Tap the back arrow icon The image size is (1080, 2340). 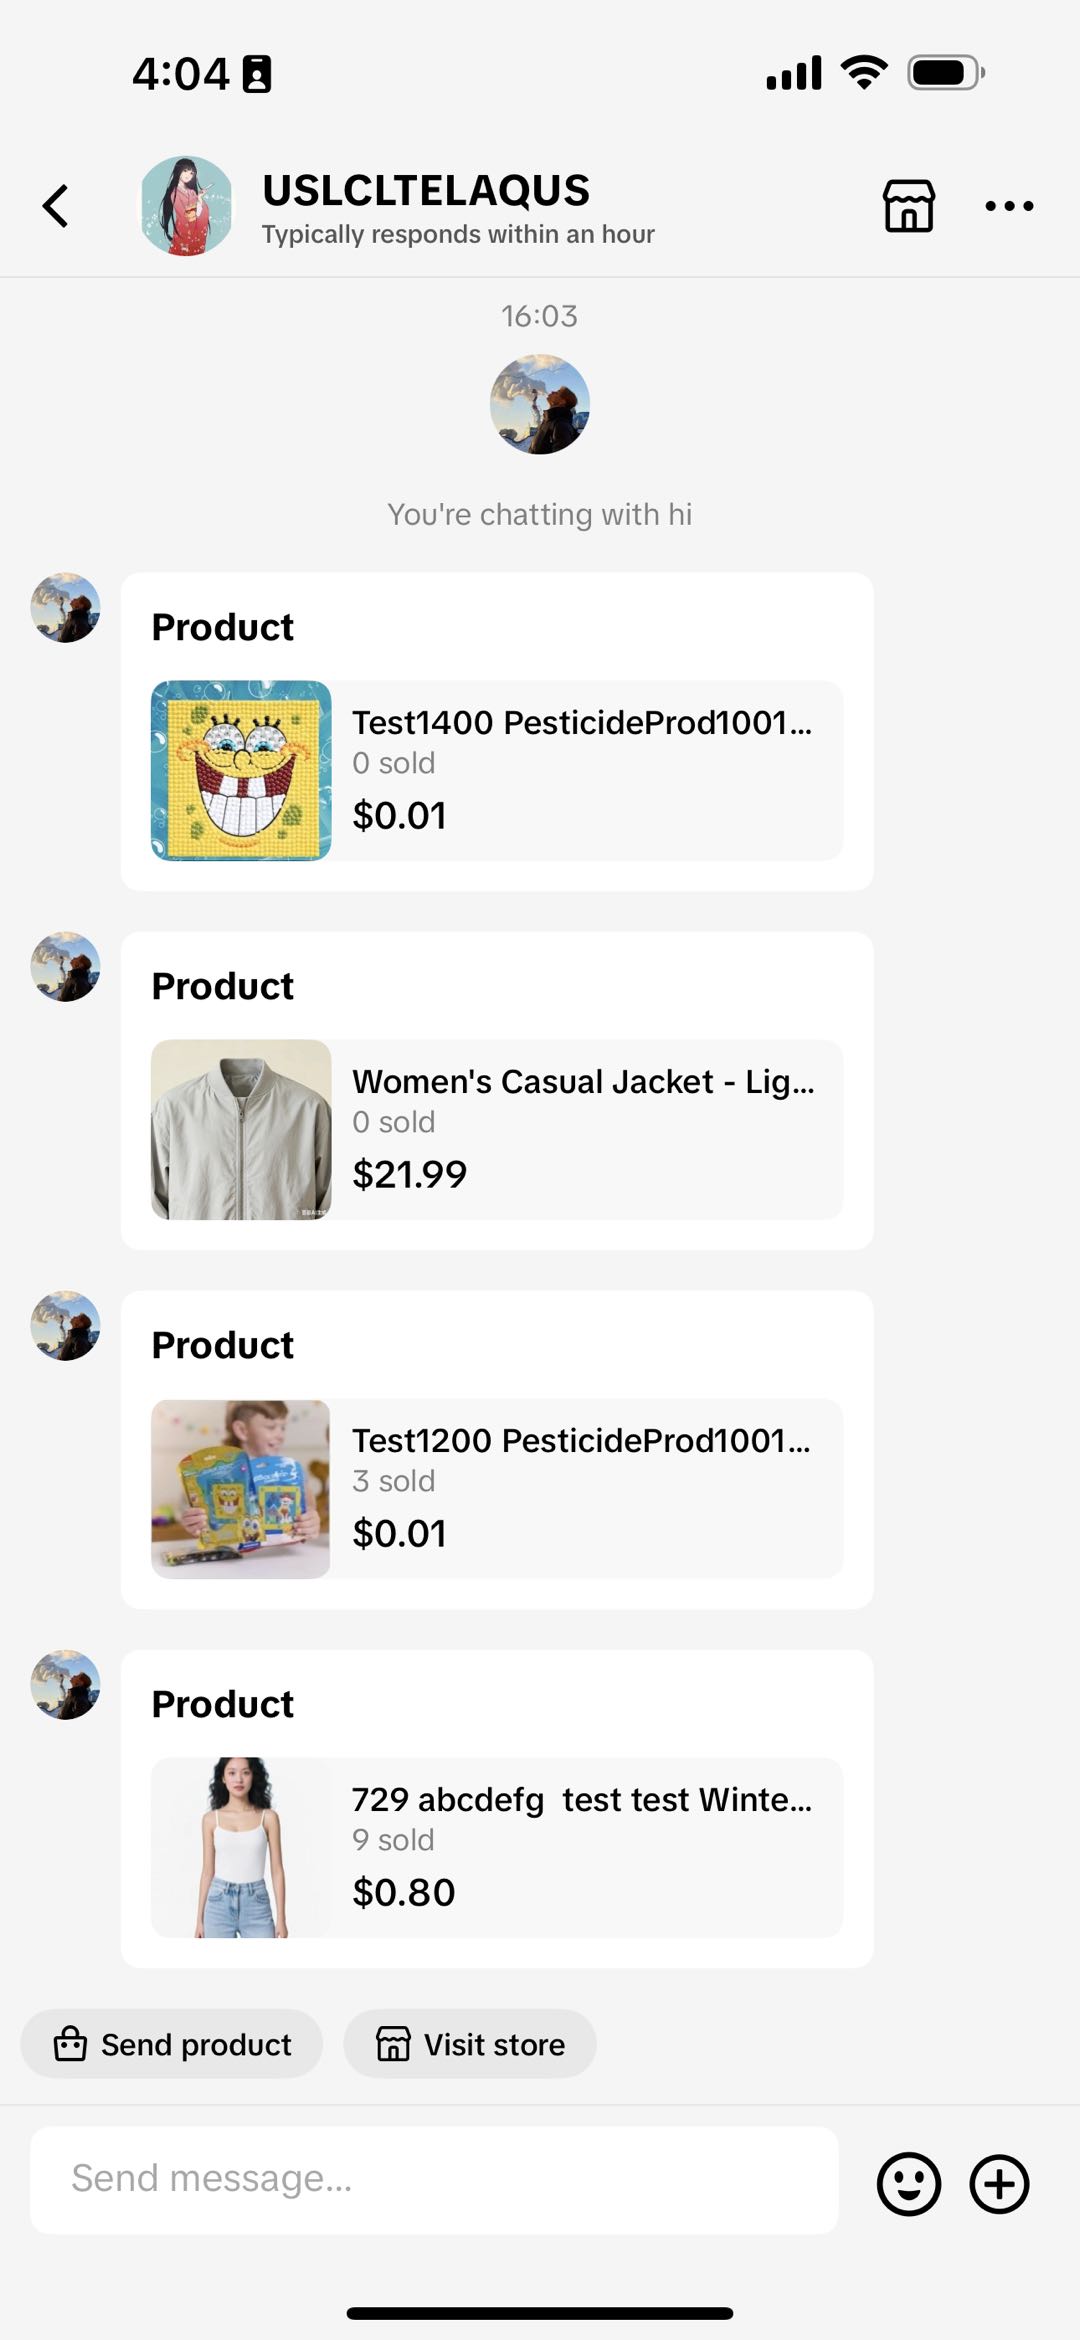(x=57, y=206)
